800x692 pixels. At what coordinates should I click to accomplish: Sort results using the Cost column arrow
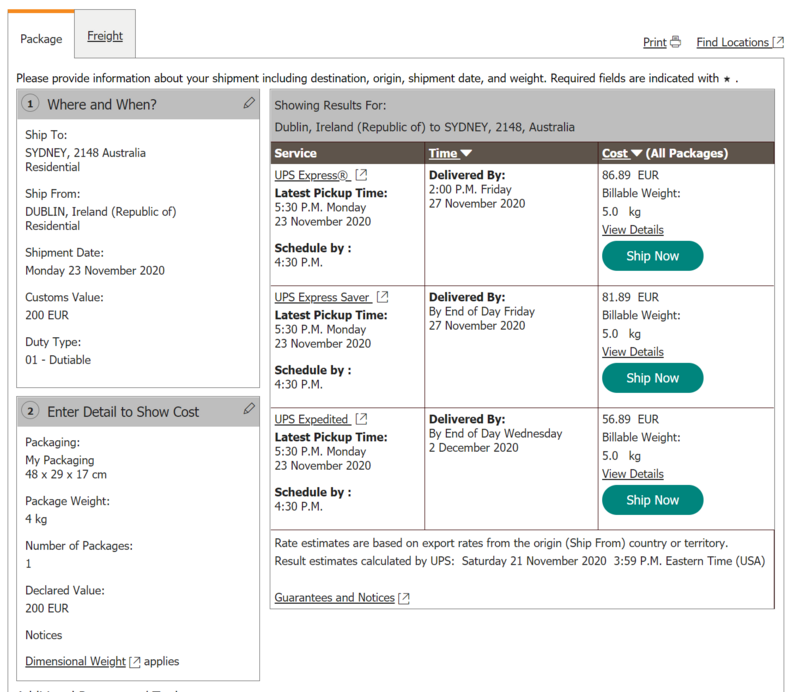click(636, 153)
